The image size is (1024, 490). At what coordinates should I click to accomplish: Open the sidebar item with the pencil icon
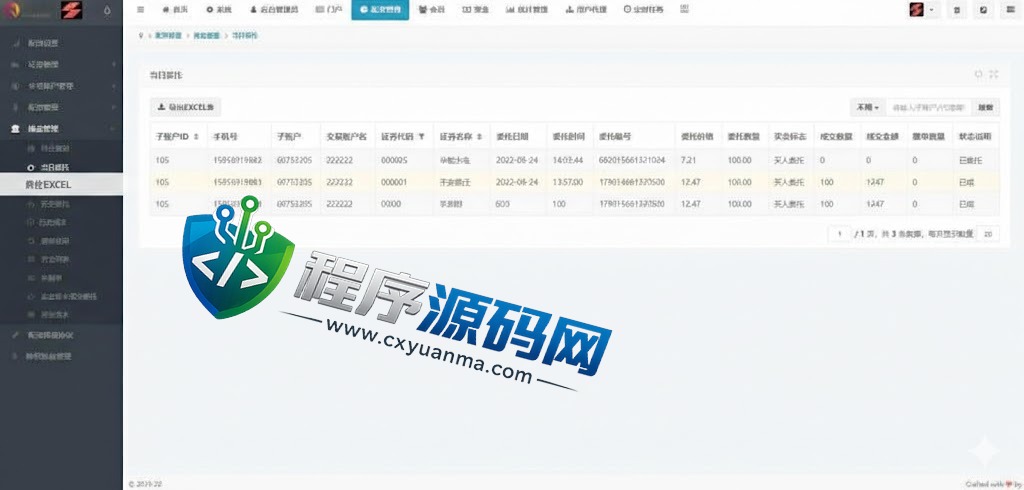[x=61, y=335]
